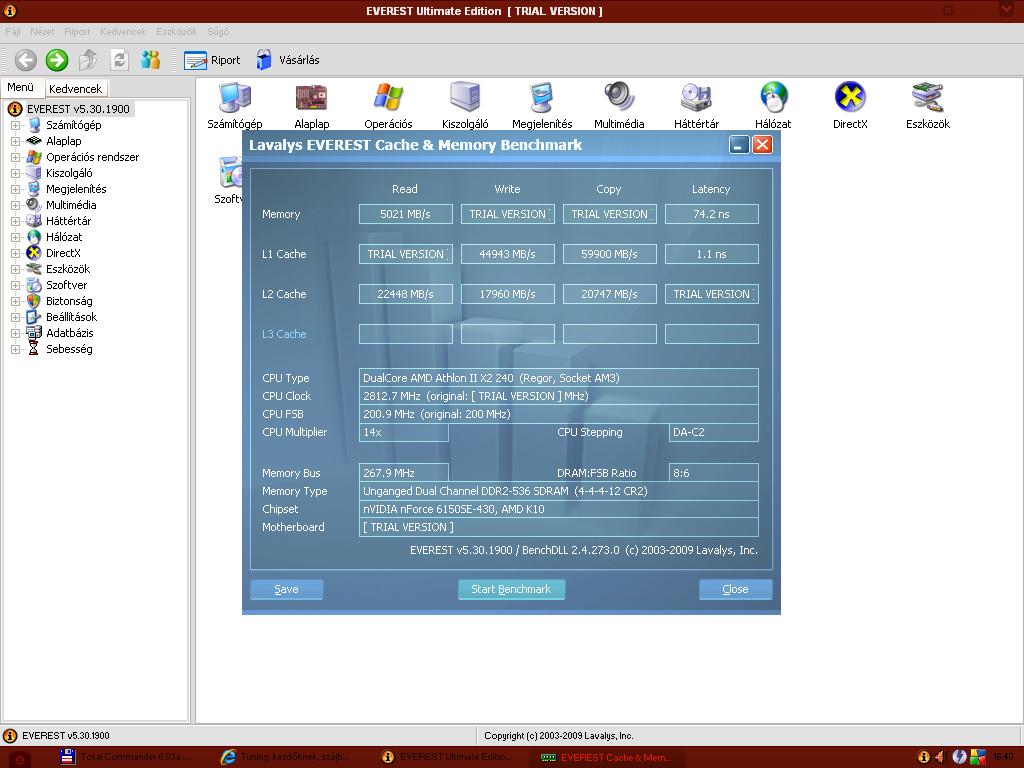Open the Alaplap motherboard icon
The height and width of the screenshot is (768, 1024).
click(312, 106)
